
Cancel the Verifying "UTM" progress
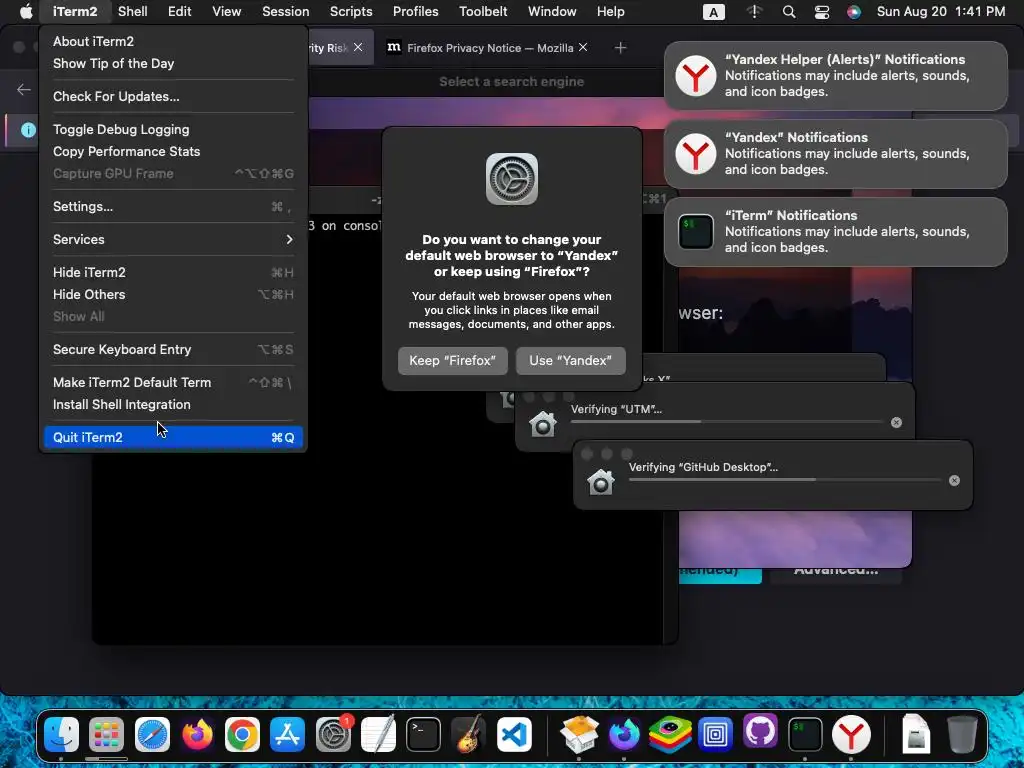coord(897,423)
